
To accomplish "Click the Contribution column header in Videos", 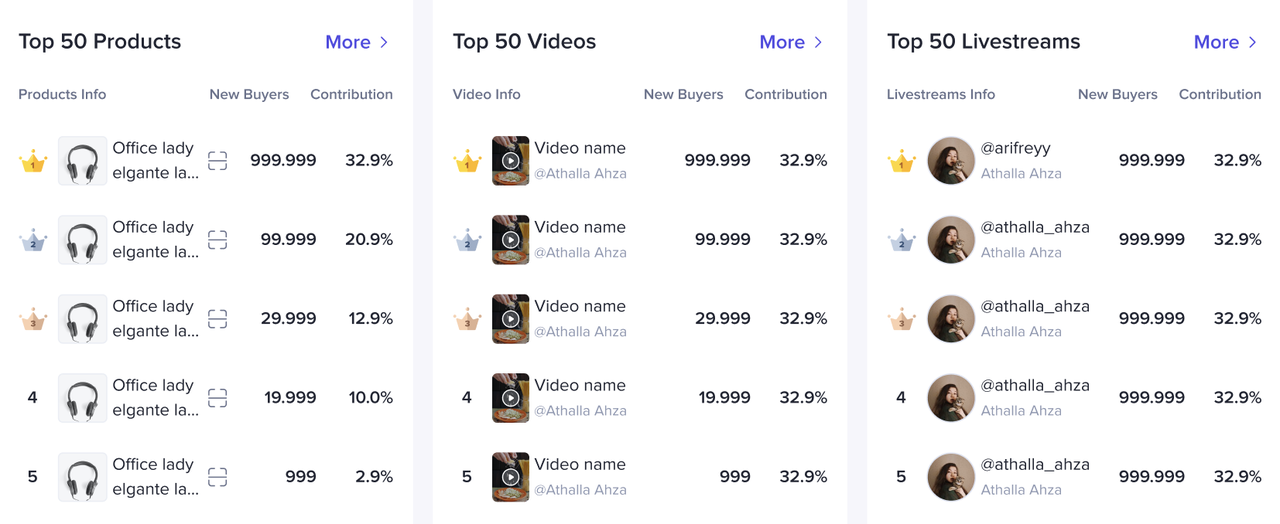I will 785,95.
